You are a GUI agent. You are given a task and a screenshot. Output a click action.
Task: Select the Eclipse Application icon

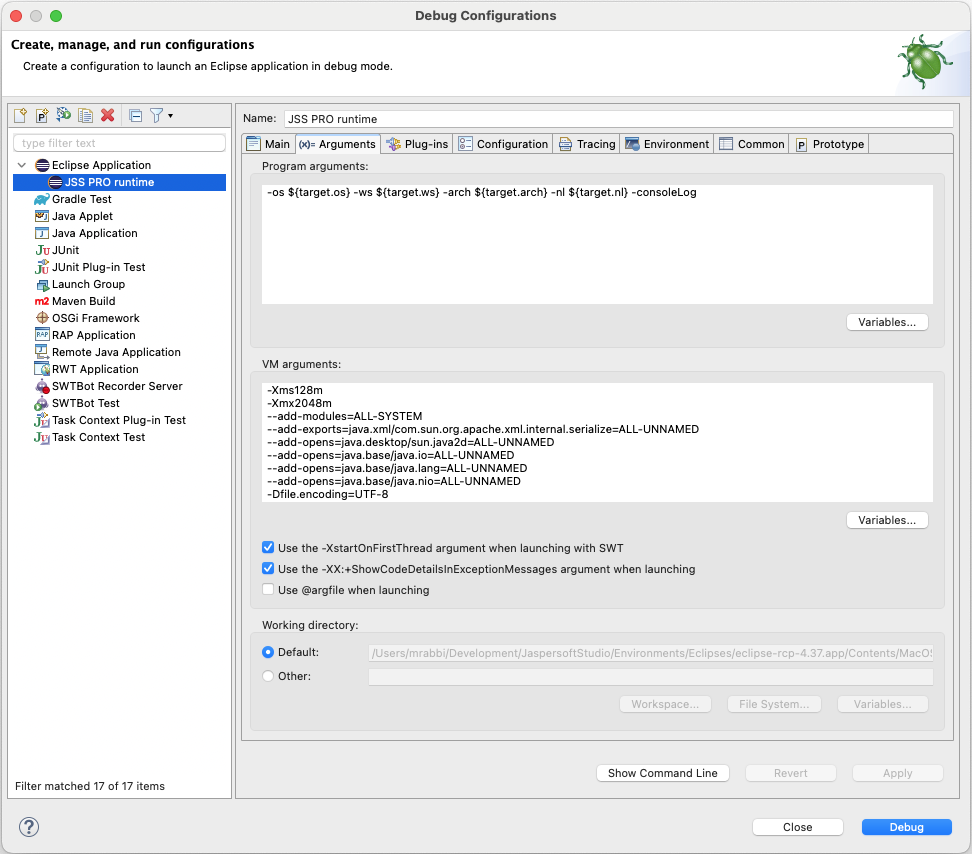pyautogui.click(x=42, y=165)
